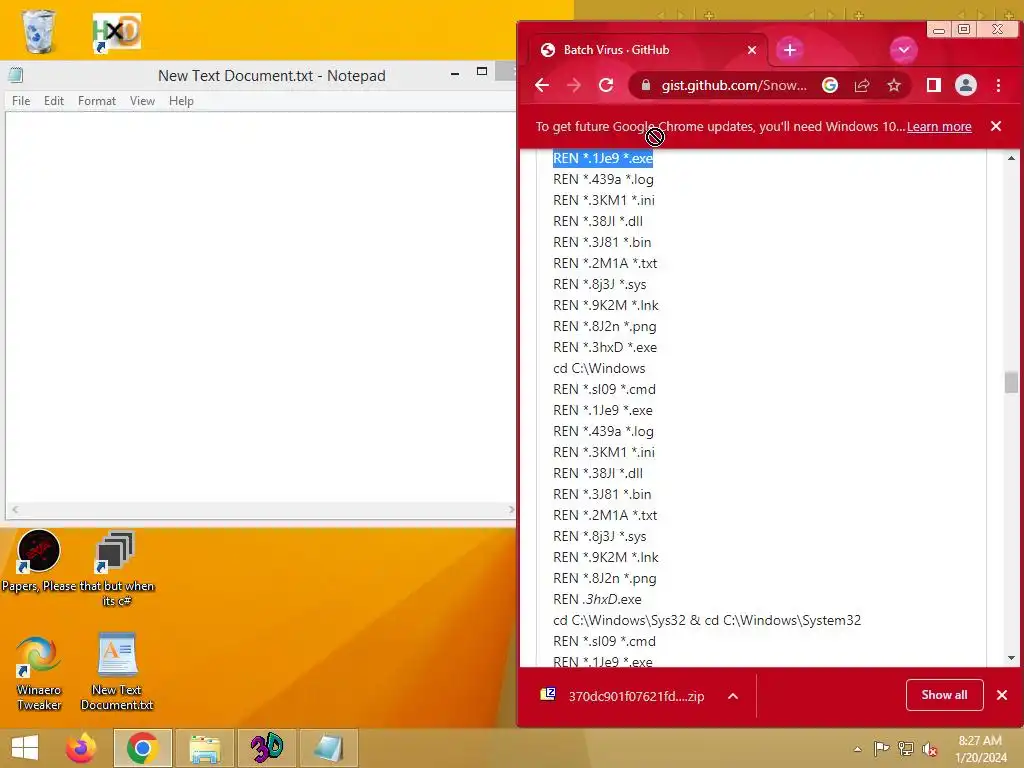
Task: Dismiss the Chrome updates infobar
Action: (995, 126)
